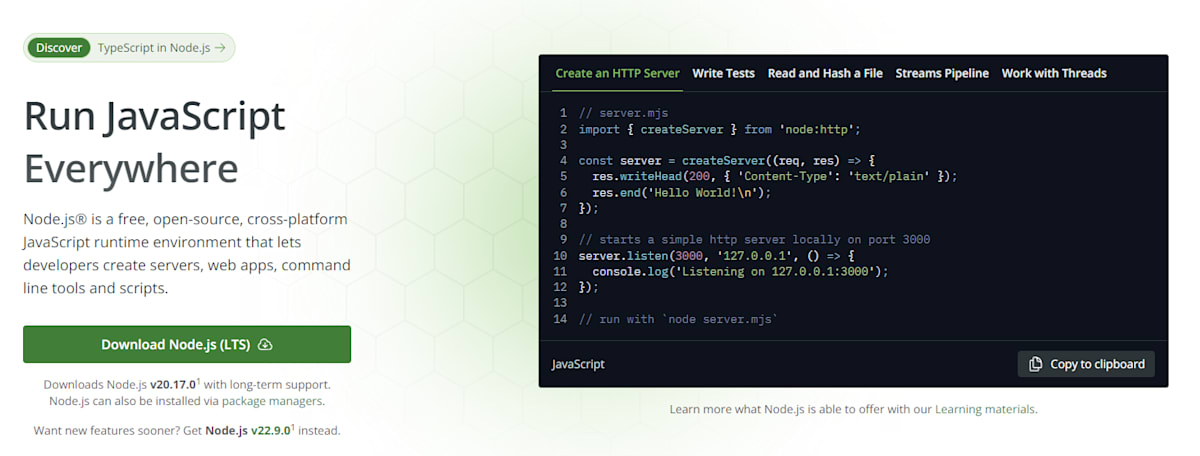
Task: Click the Download Node.js (LTS) button
Action: pyautogui.click(x=187, y=344)
